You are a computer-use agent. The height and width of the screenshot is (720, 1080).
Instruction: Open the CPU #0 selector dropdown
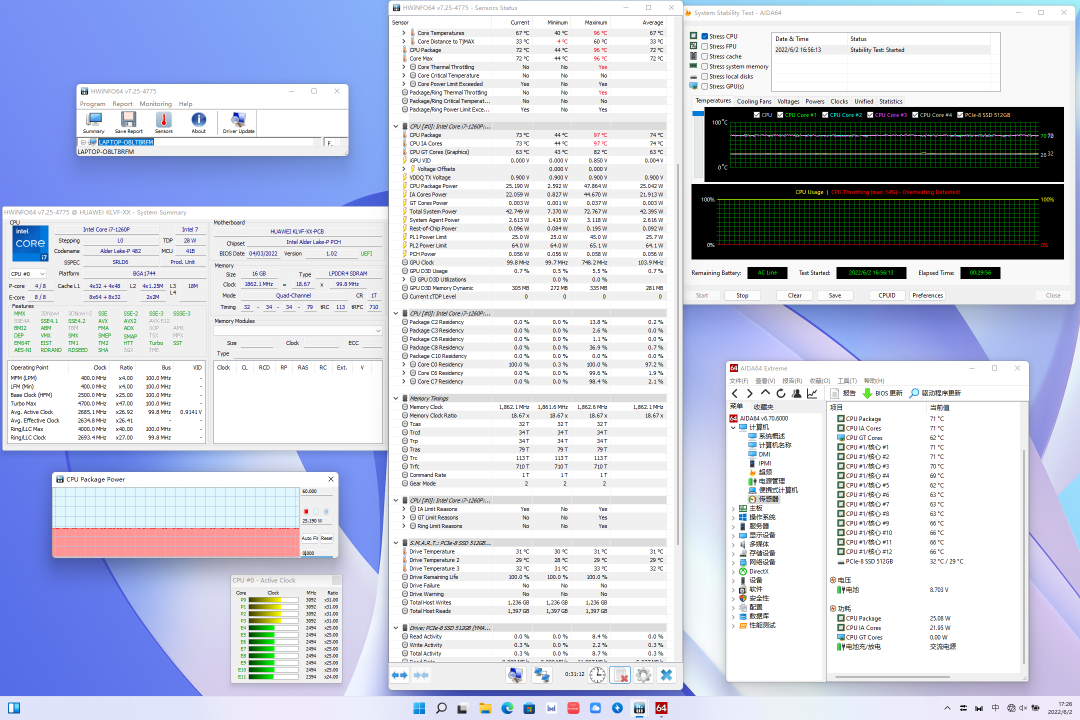[x=28, y=273]
